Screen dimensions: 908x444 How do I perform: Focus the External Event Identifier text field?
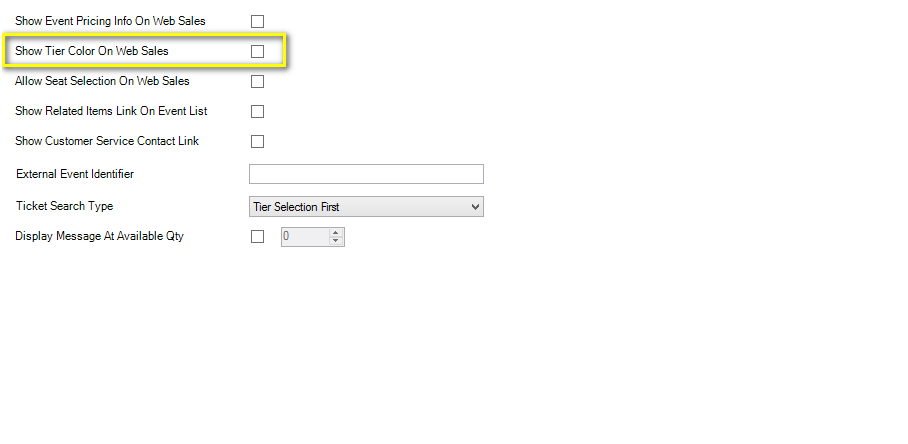[x=366, y=174]
